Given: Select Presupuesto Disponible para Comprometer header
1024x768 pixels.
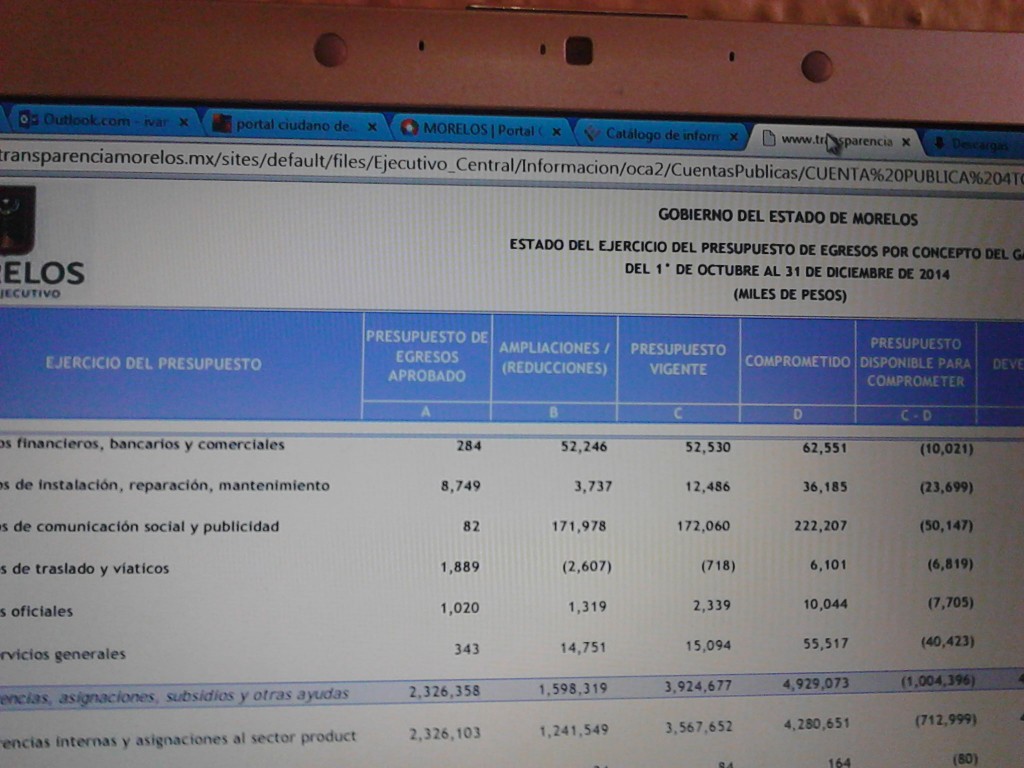Looking at the screenshot, I should pos(915,362).
